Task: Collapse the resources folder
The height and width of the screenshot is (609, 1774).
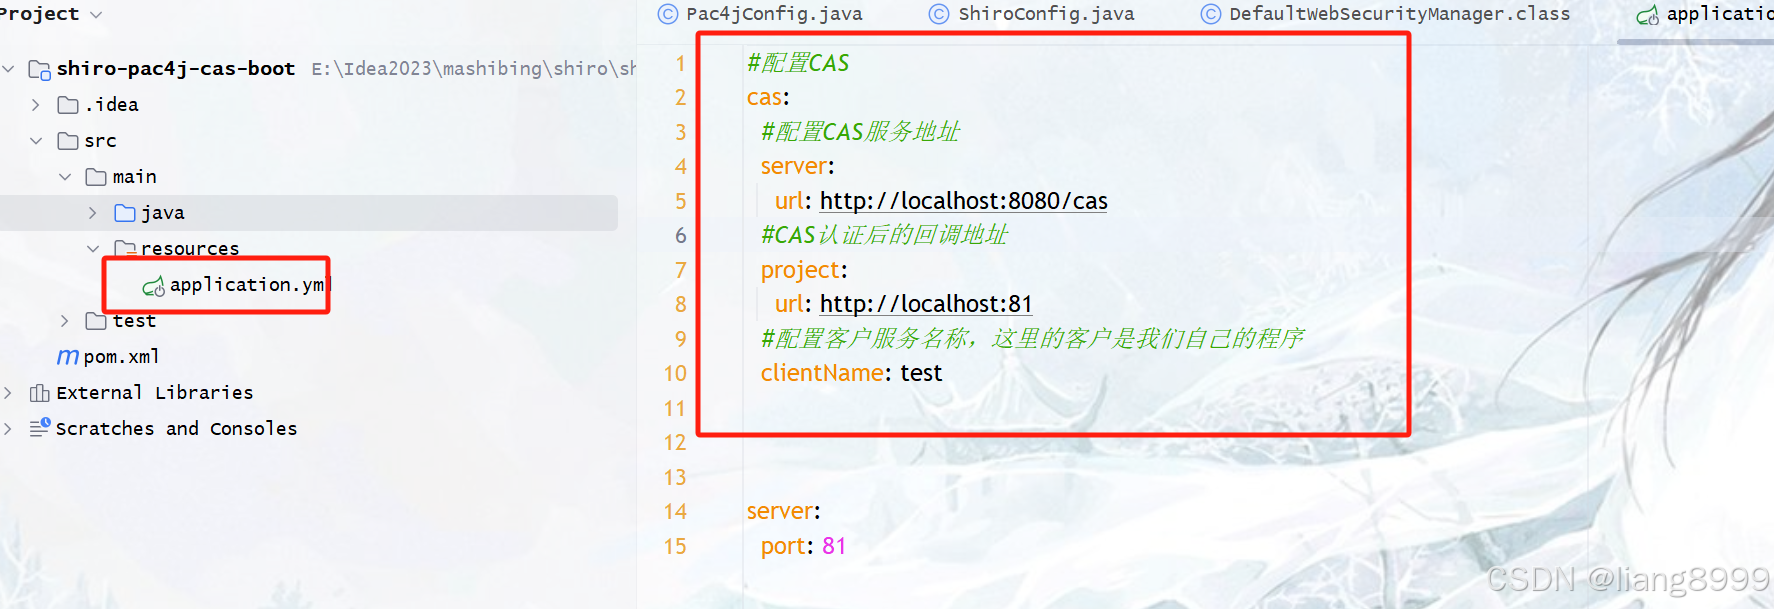Action: (93, 248)
